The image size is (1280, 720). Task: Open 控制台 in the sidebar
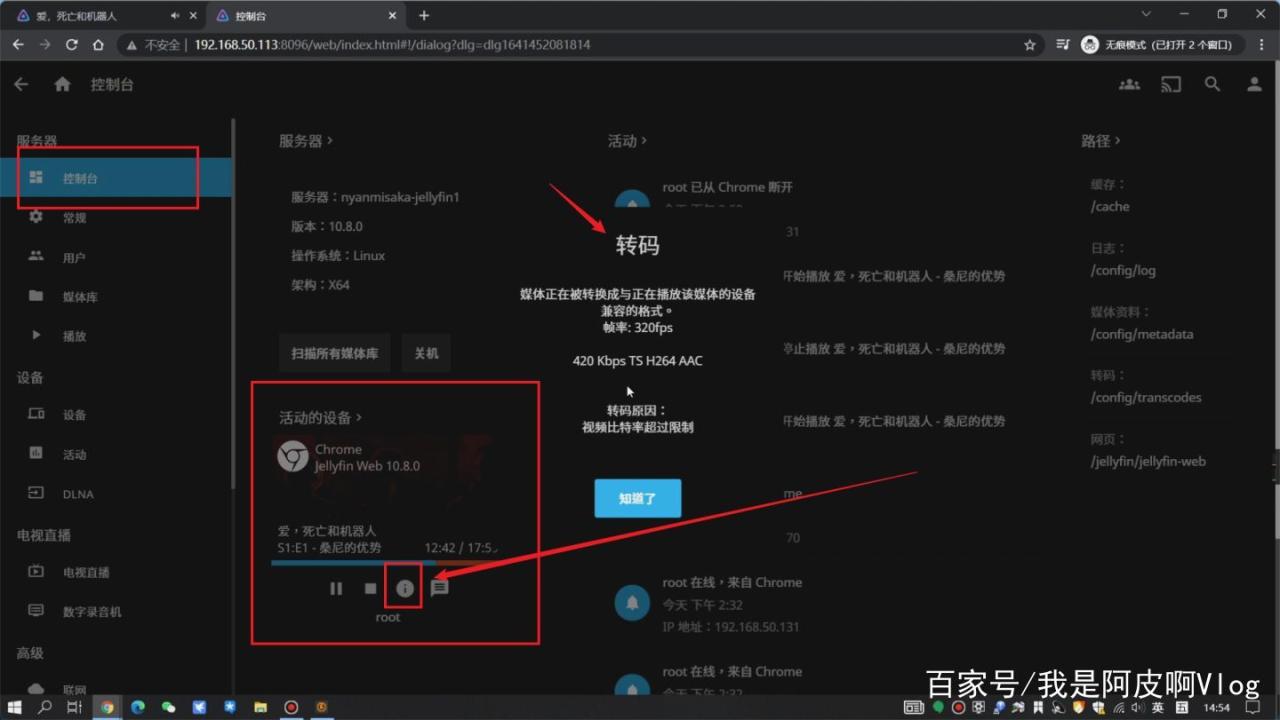pyautogui.click(x=116, y=178)
